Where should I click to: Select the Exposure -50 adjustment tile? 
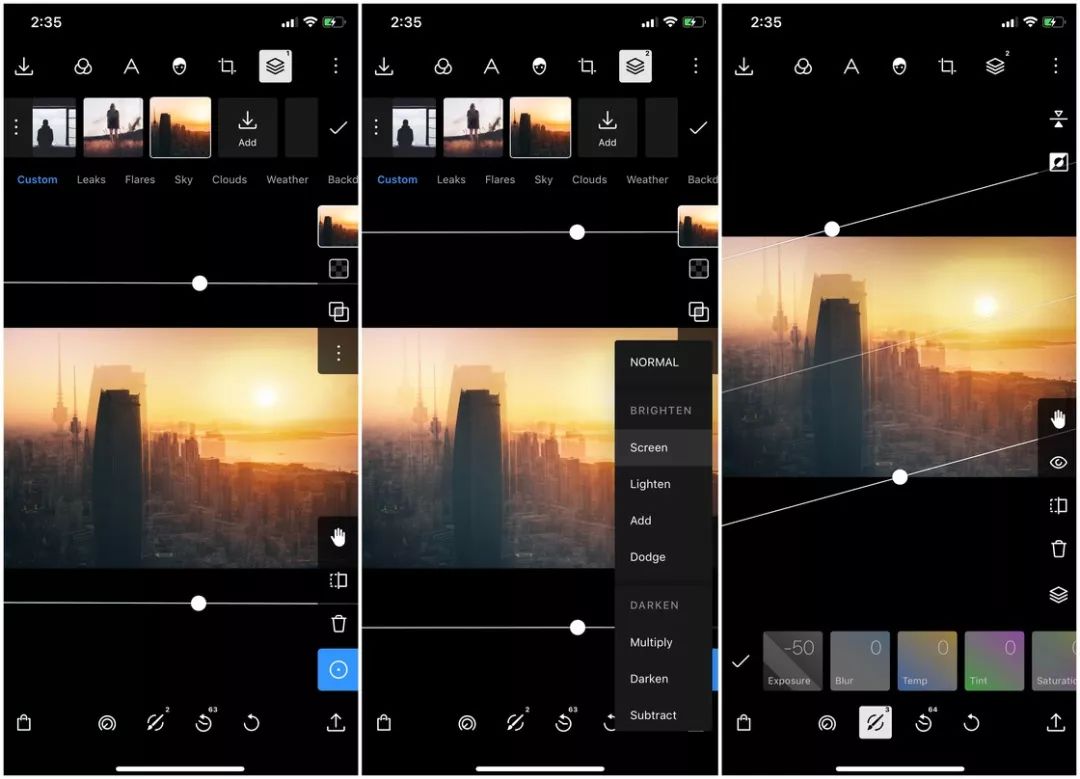(x=793, y=661)
